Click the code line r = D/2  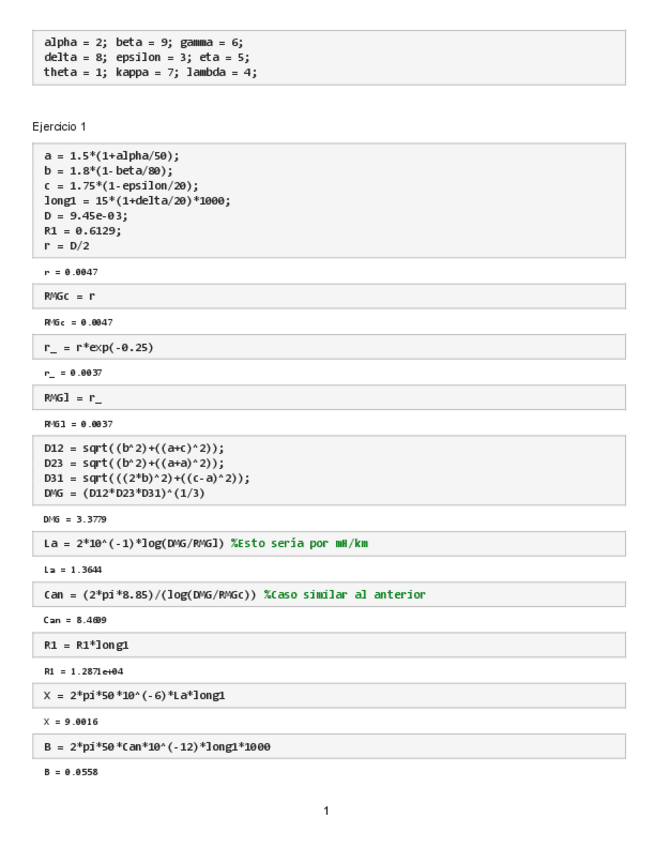69,245
